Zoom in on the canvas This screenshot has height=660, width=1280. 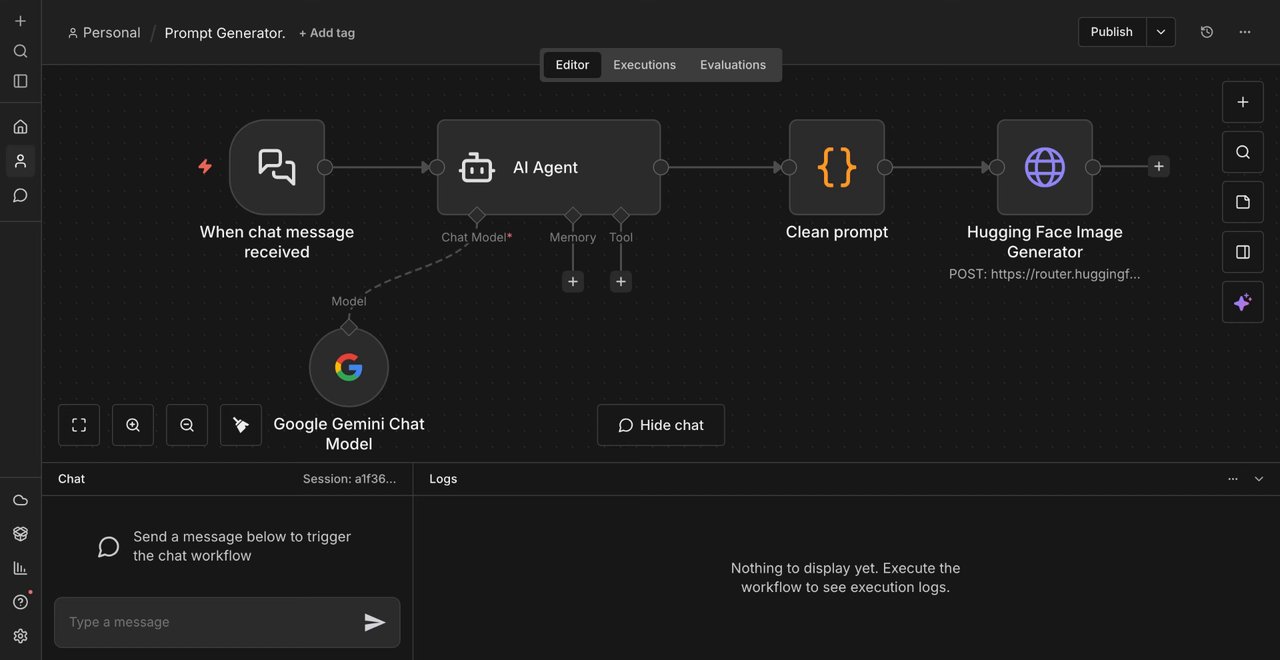(133, 425)
